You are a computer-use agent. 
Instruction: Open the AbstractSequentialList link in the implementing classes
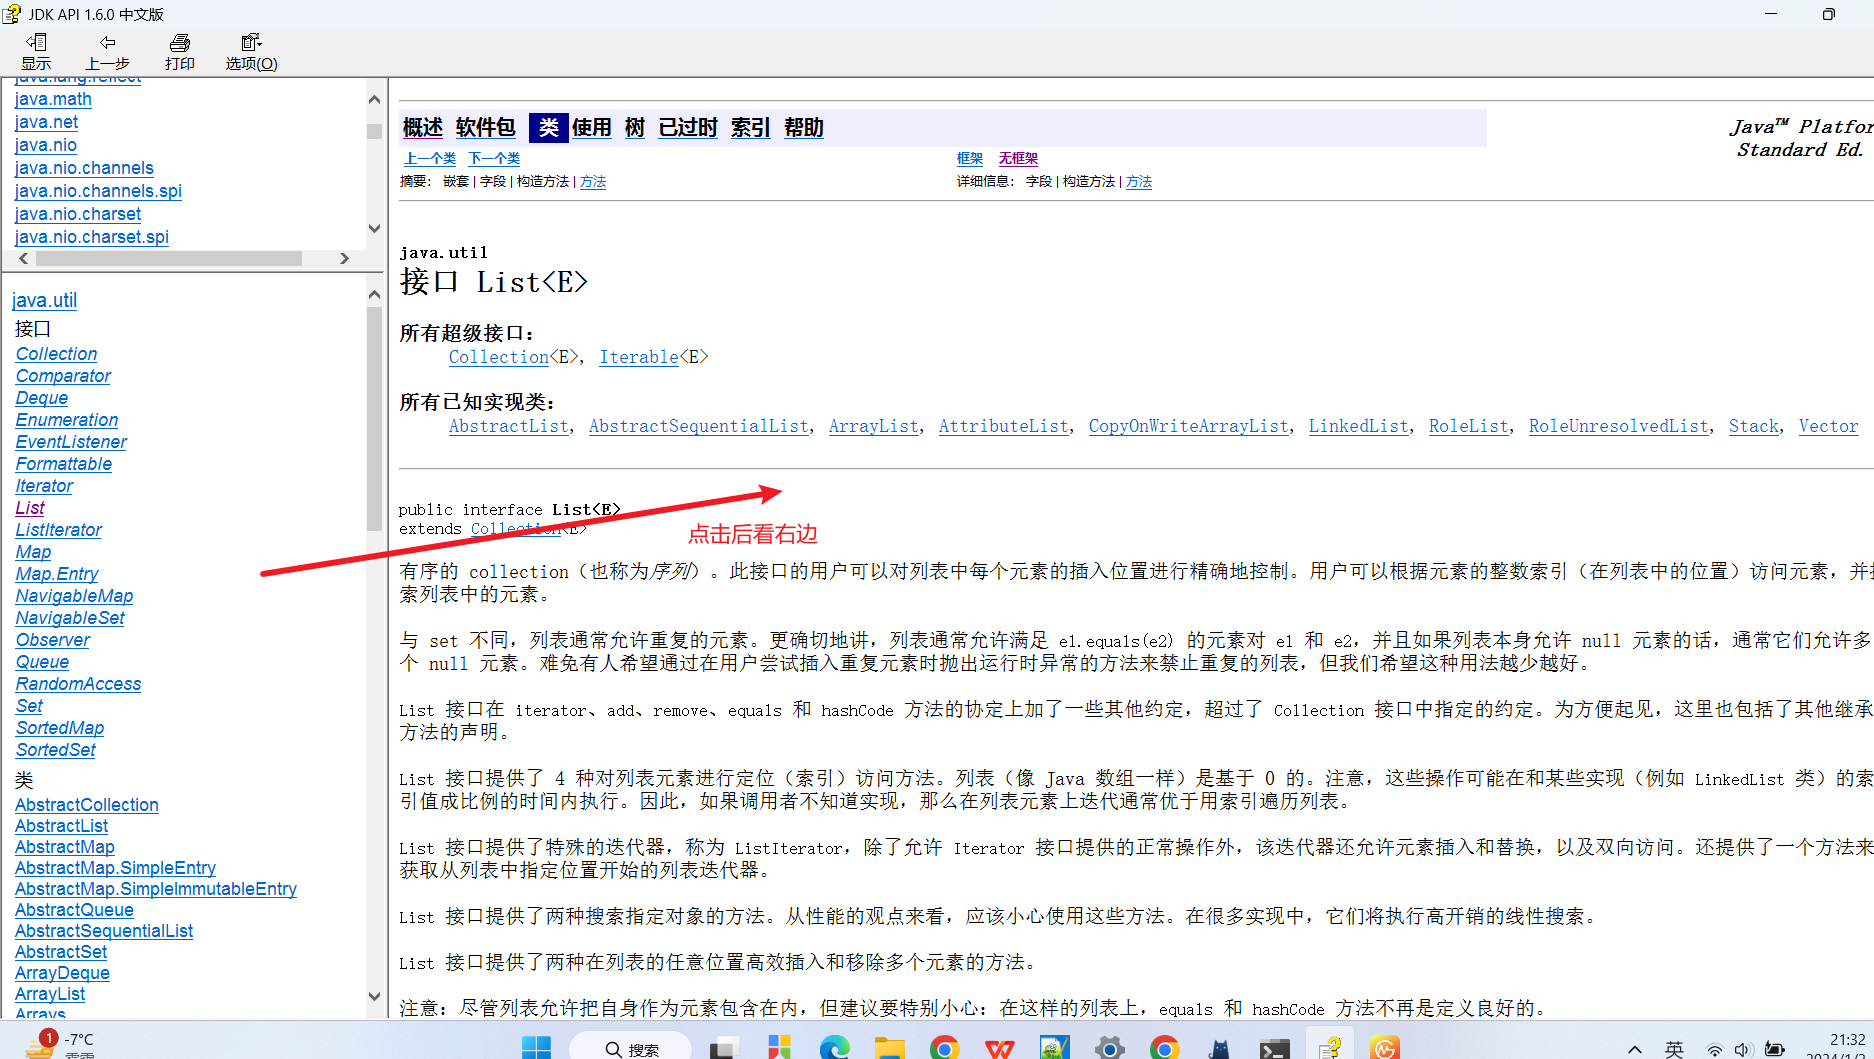coord(698,426)
